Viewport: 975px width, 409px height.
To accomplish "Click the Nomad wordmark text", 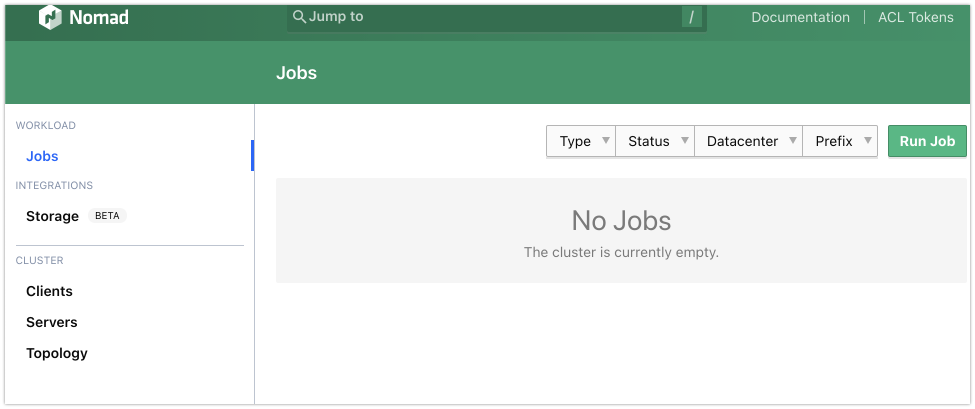I will coord(98,17).
